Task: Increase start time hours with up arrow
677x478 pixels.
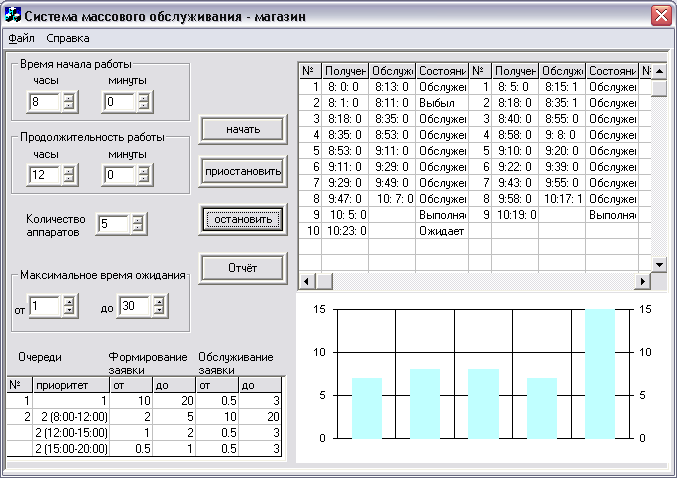Action: point(68,97)
